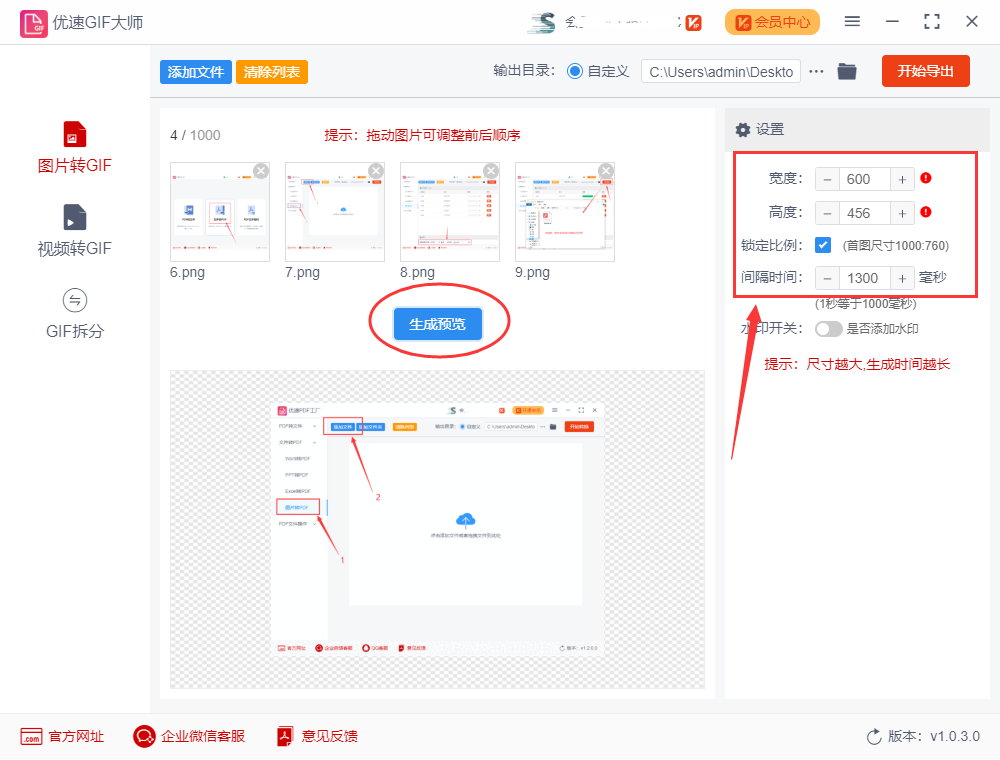
Task: Remove 8.png from the list
Action: coord(491,170)
